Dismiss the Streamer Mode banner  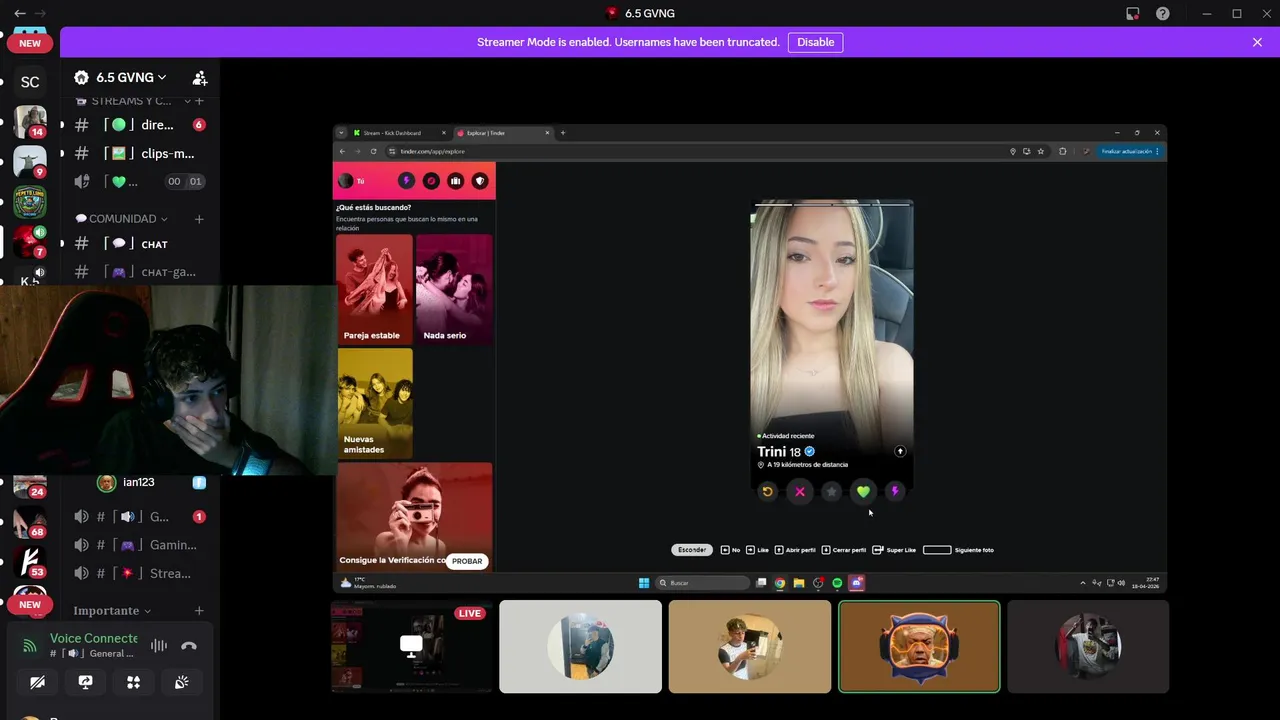tap(1257, 42)
